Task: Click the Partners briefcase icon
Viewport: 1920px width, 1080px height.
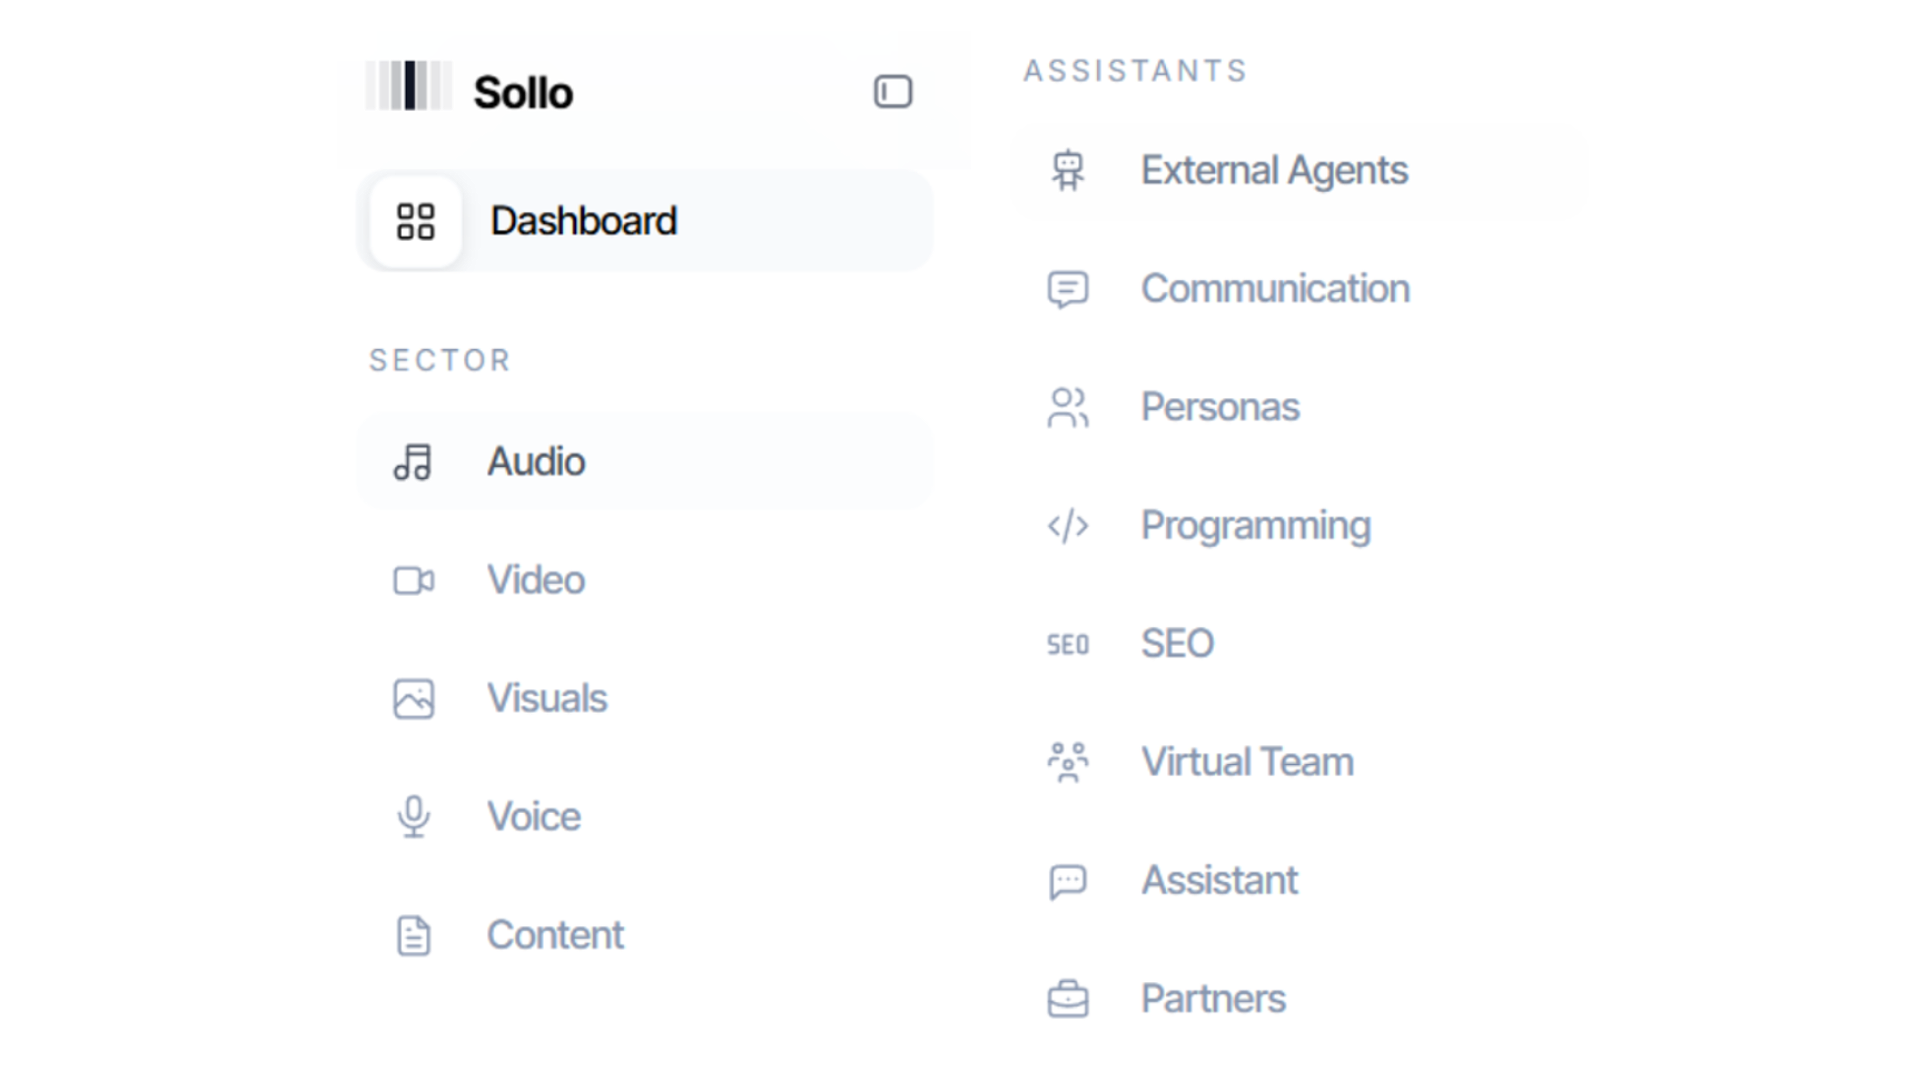Action: click(1067, 999)
